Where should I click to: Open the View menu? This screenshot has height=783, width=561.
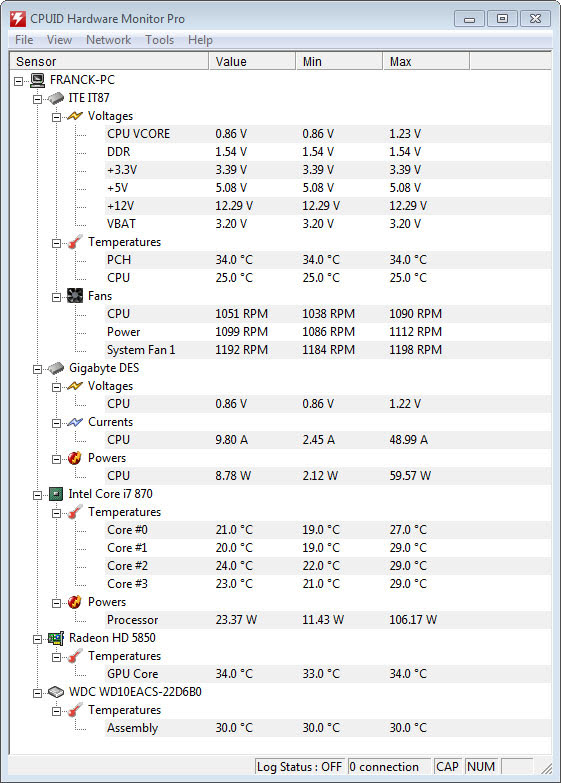(x=59, y=40)
